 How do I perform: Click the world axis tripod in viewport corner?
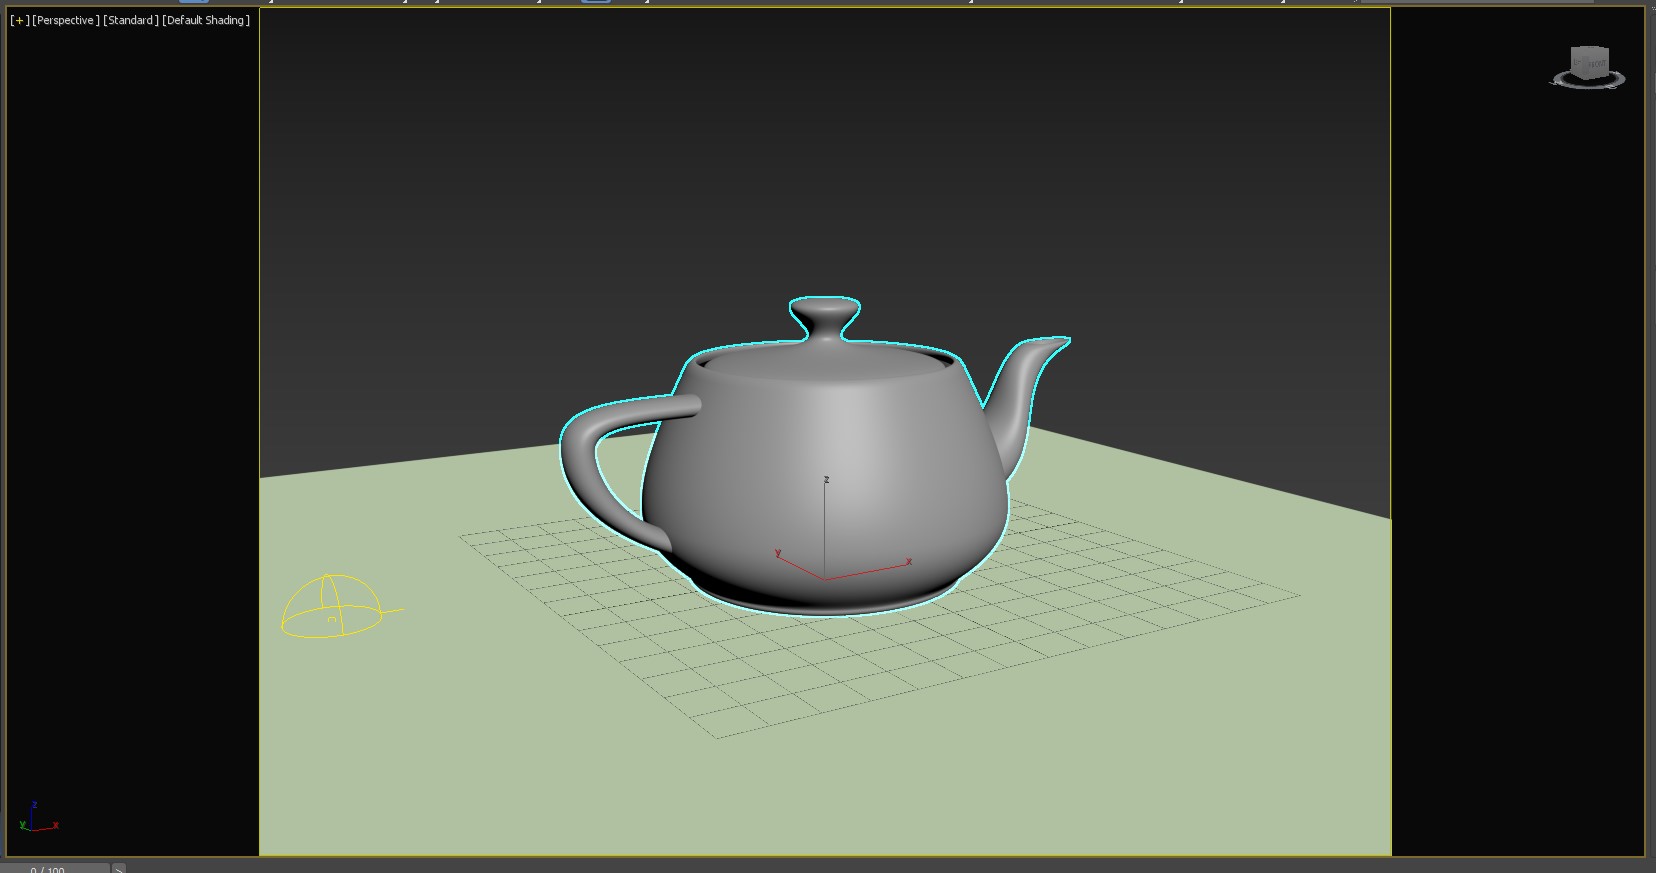35,819
